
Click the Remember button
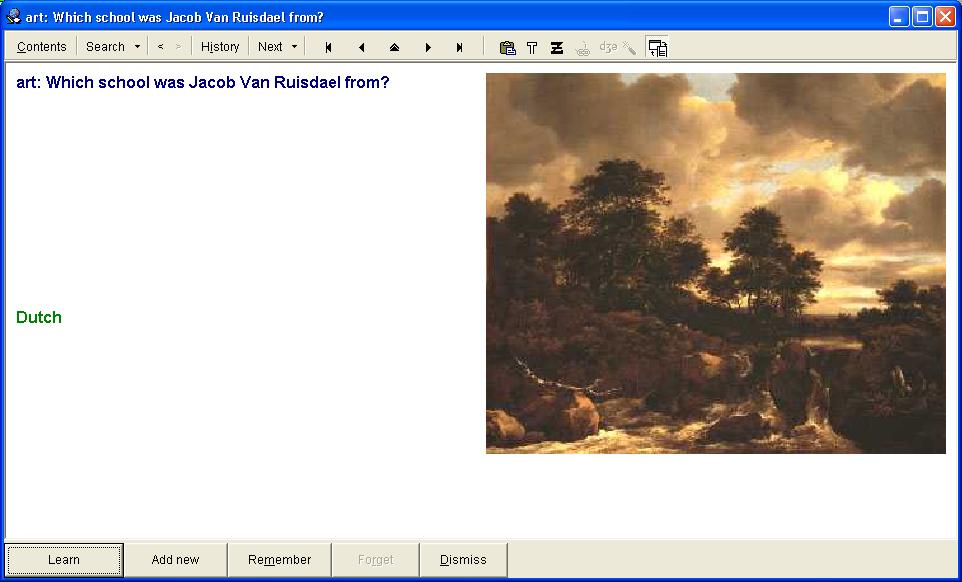point(279,560)
